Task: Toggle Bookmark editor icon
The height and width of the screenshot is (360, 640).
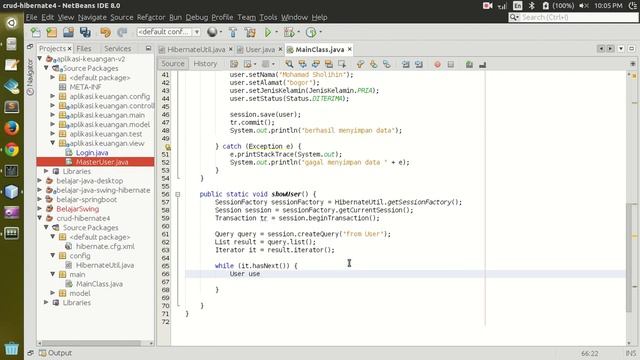Action: point(387,64)
